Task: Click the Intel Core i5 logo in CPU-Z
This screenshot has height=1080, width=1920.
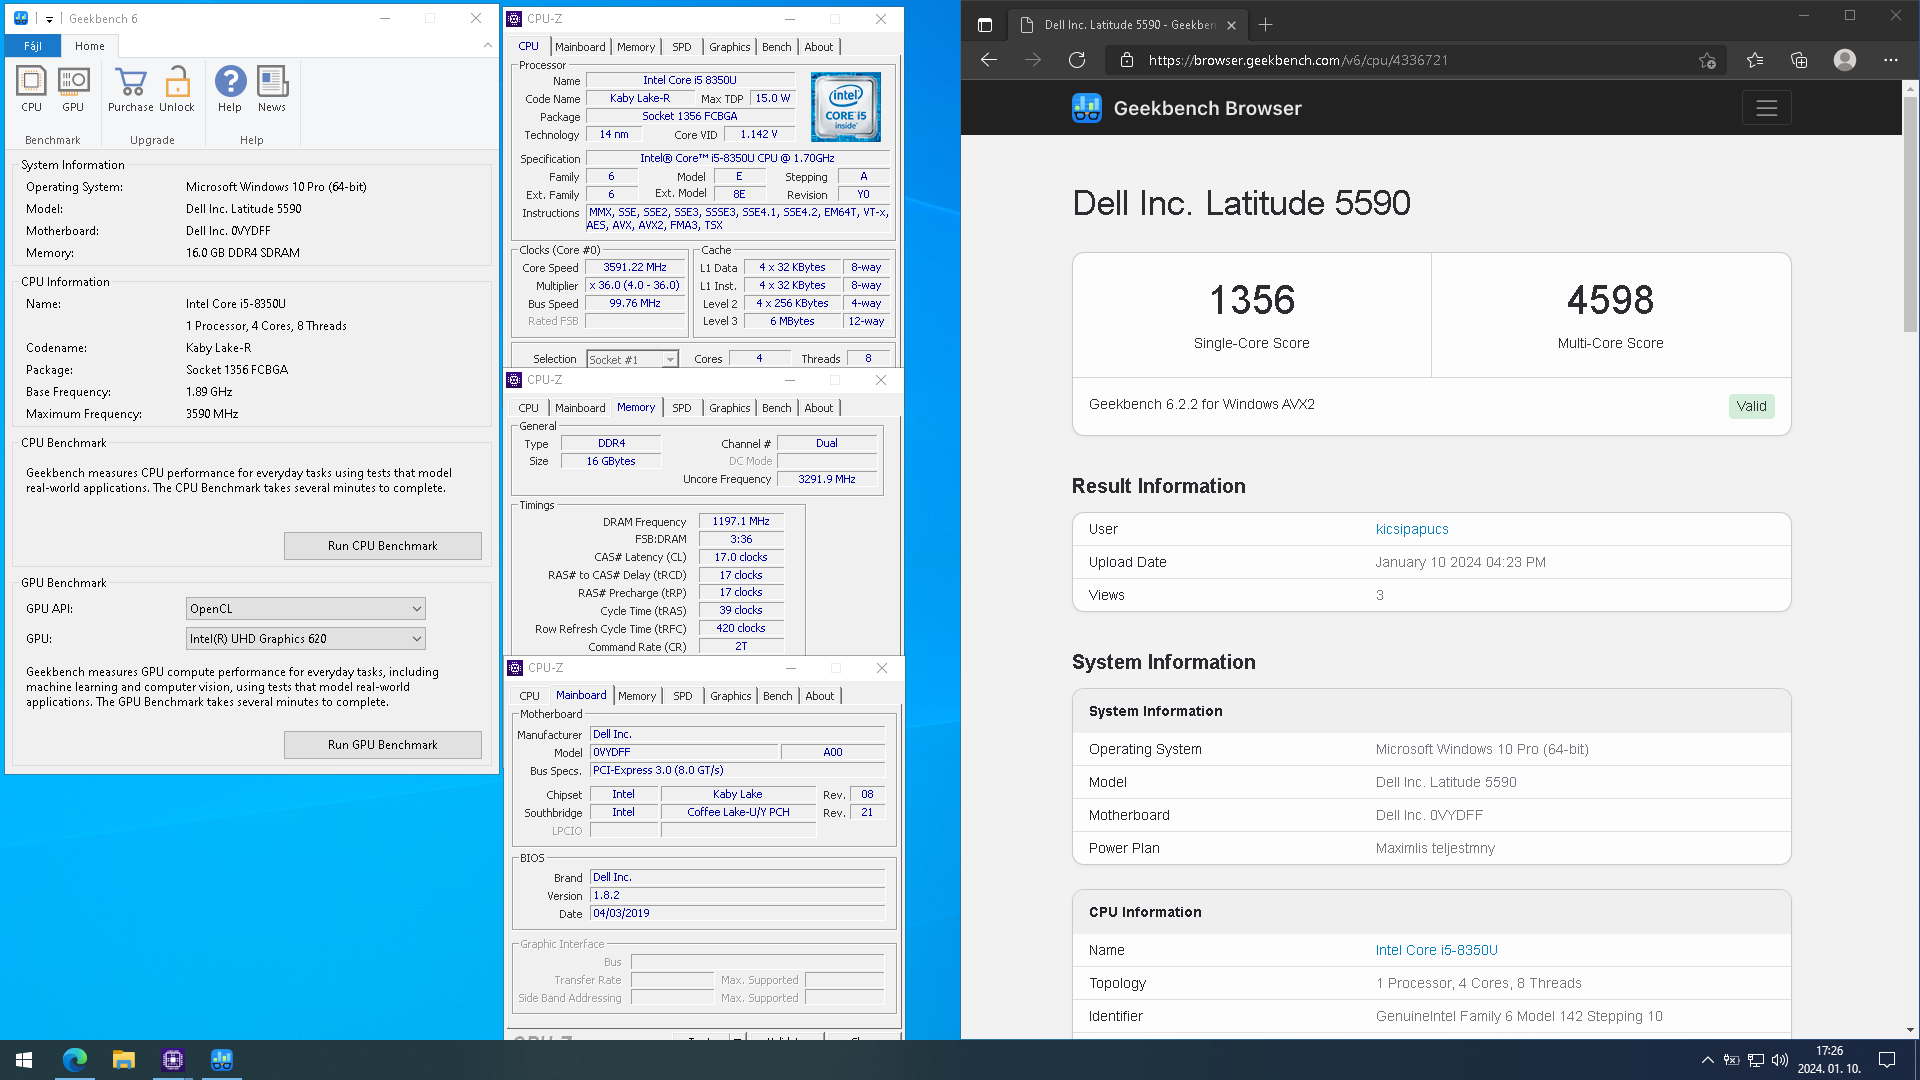Action: [x=846, y=107]
